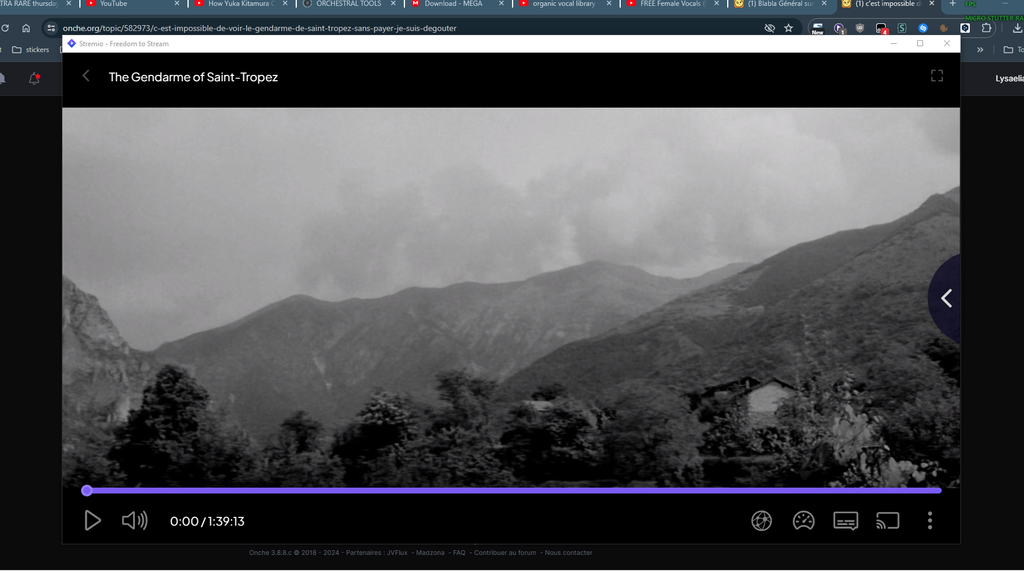Image resolution: width=1024 pixels, height=573 pixels.
Task: Switch to the FREE Female Vocals tab
Action: point(672,4)
